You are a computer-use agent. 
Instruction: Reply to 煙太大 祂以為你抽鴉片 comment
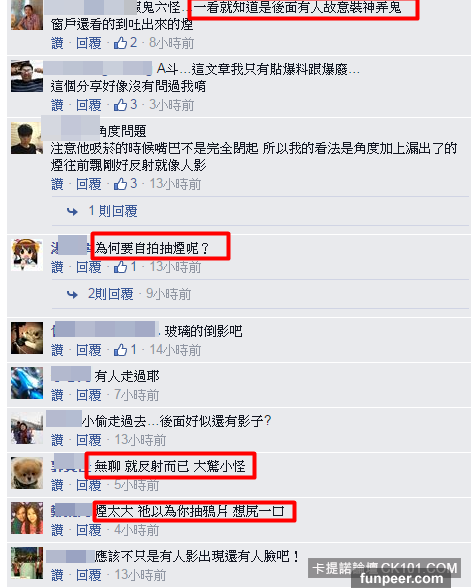point(89,530)
